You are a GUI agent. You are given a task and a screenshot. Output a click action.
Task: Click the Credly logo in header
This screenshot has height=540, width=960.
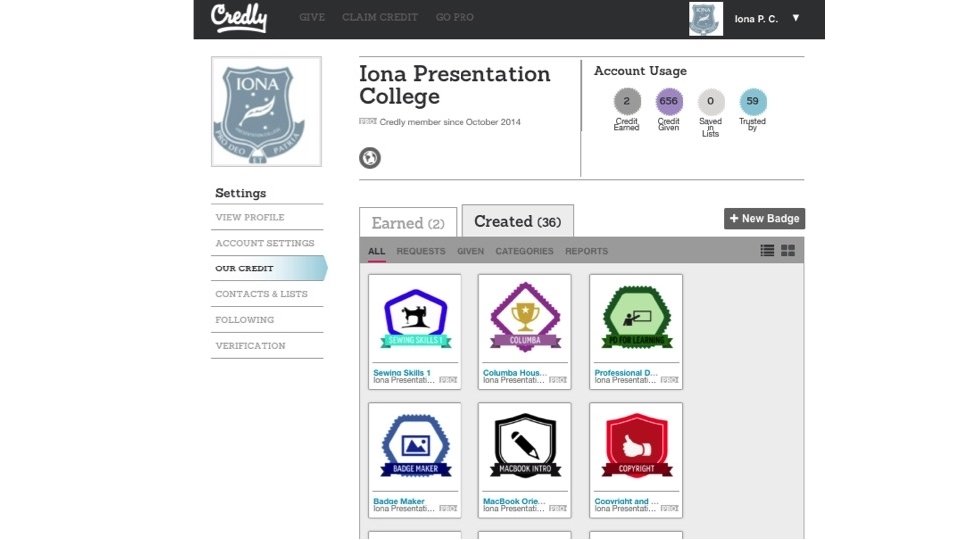coord(239,17)
